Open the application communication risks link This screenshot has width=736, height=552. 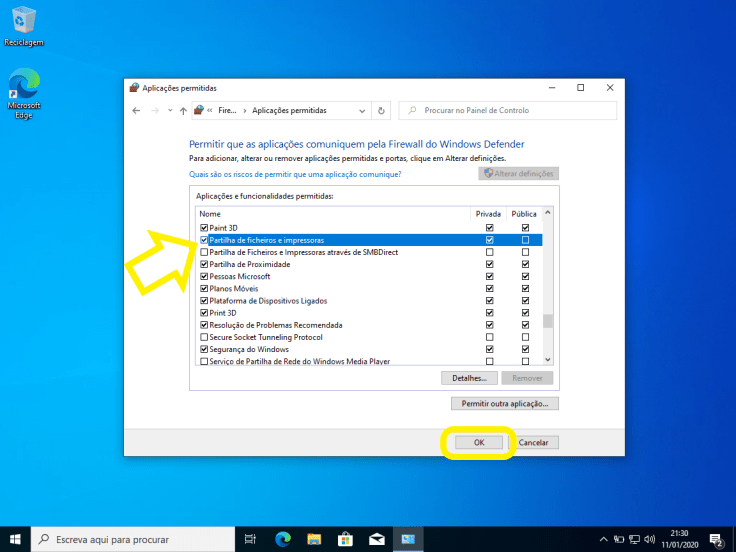coord(295,174)
